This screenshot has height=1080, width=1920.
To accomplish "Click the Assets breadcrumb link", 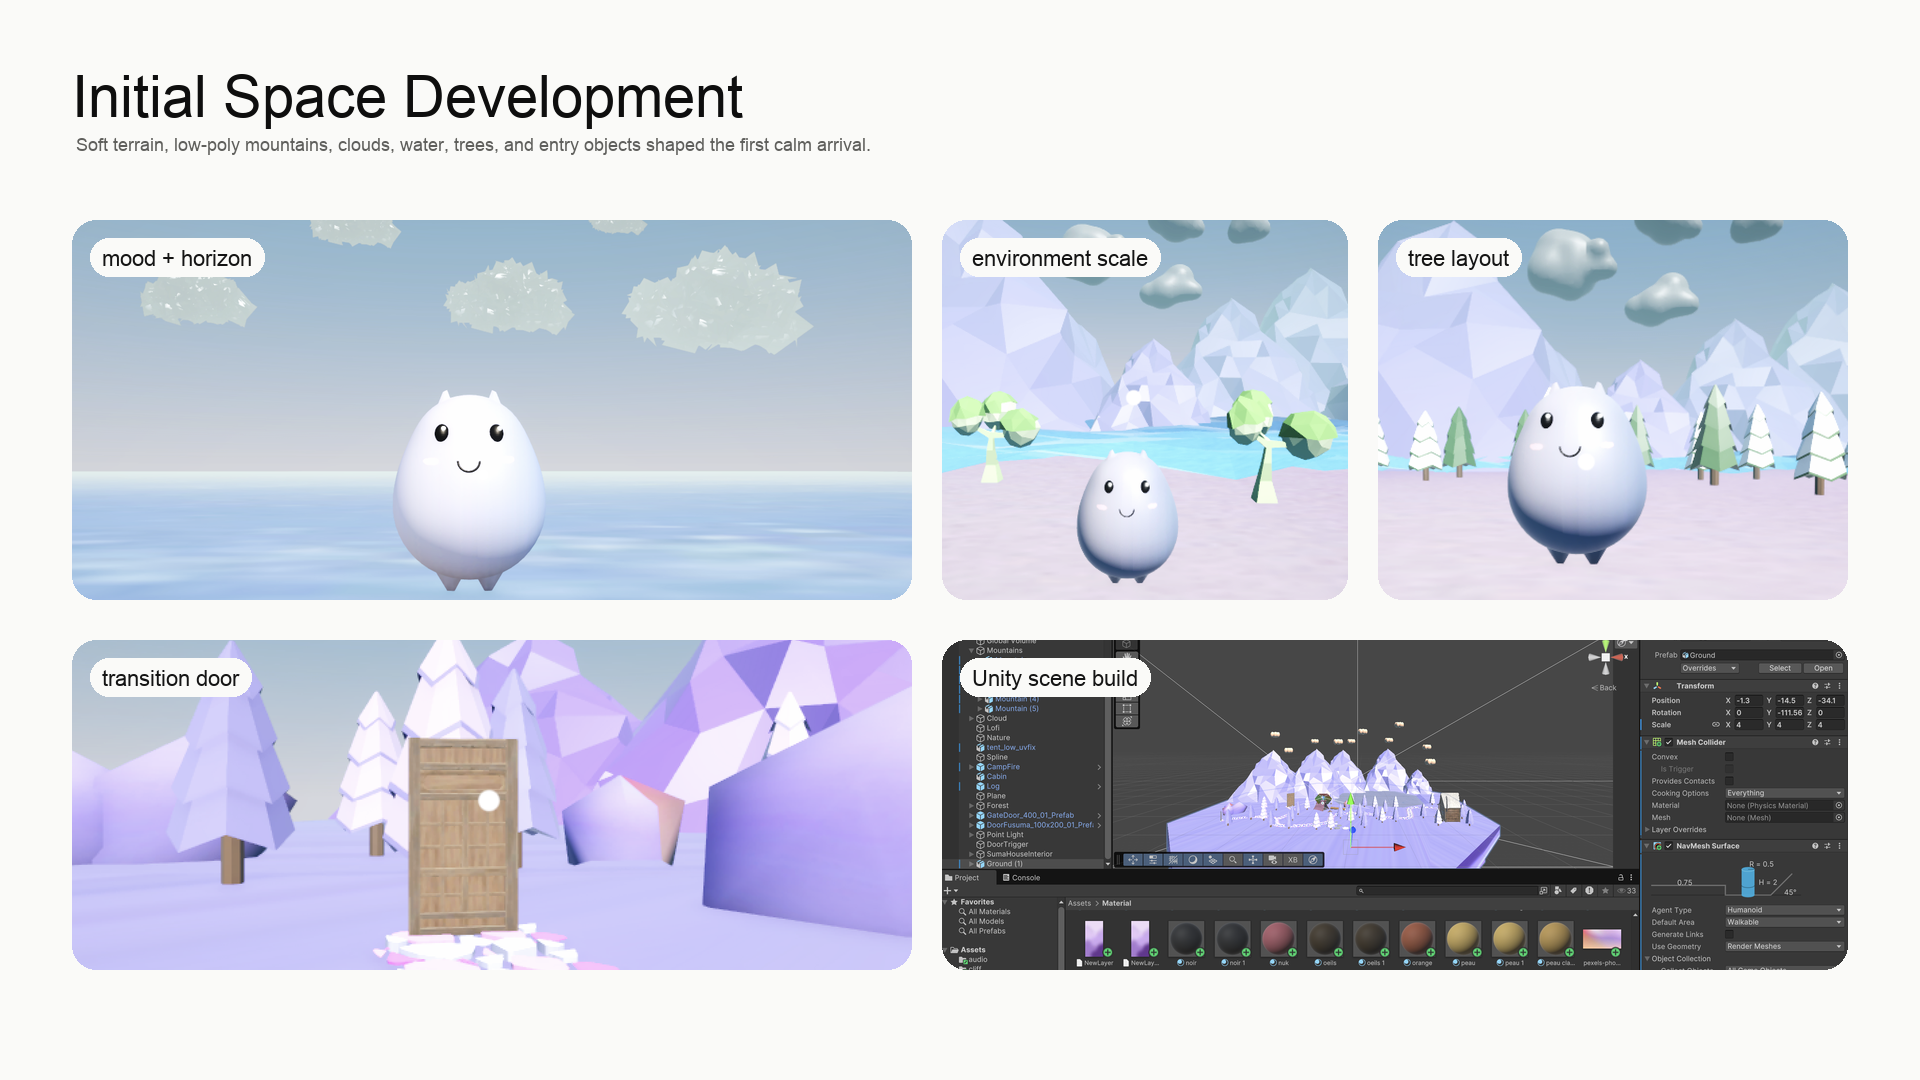I will [x=1079, y=903].
